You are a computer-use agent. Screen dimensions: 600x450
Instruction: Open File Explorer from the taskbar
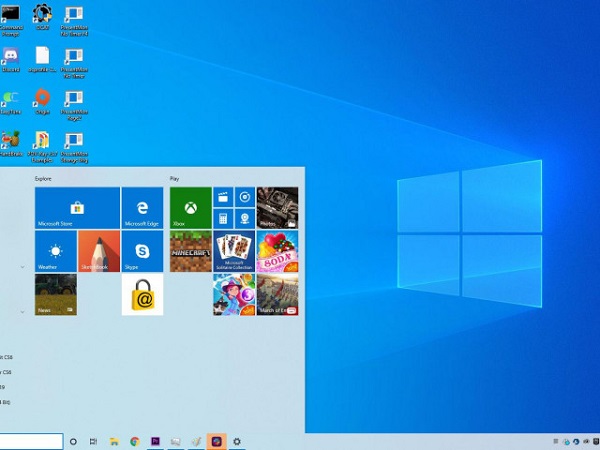[x=114, y=442]
